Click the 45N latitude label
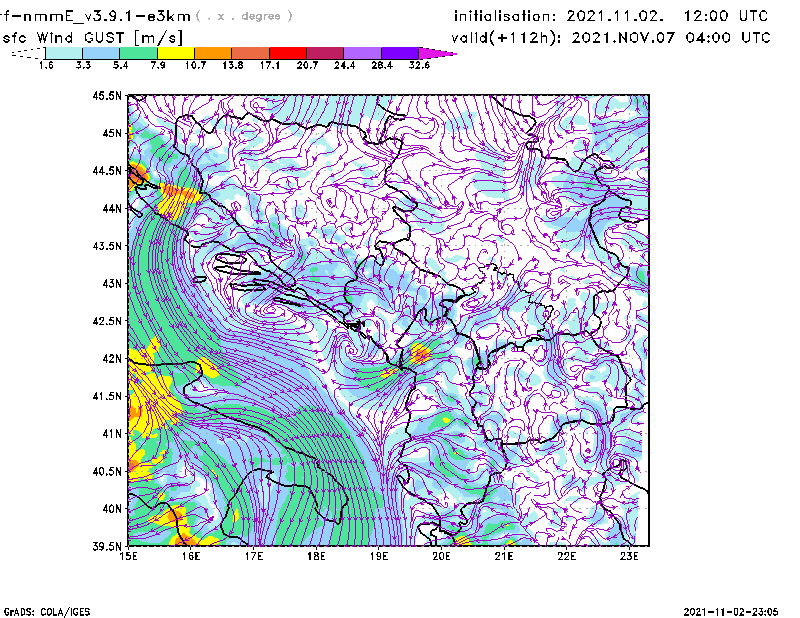 pos(112,133)
